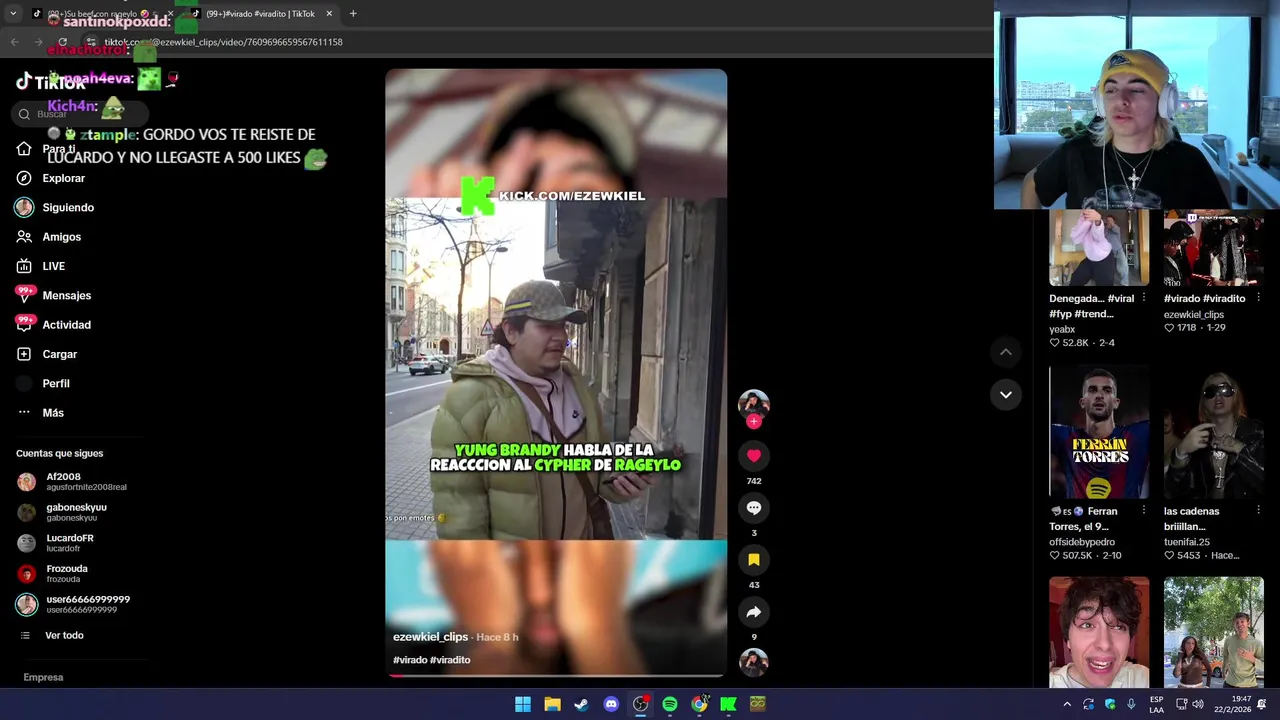
Task: Open Chrome from taskbar
Action: pyautogui.click(x=699, y=704)
